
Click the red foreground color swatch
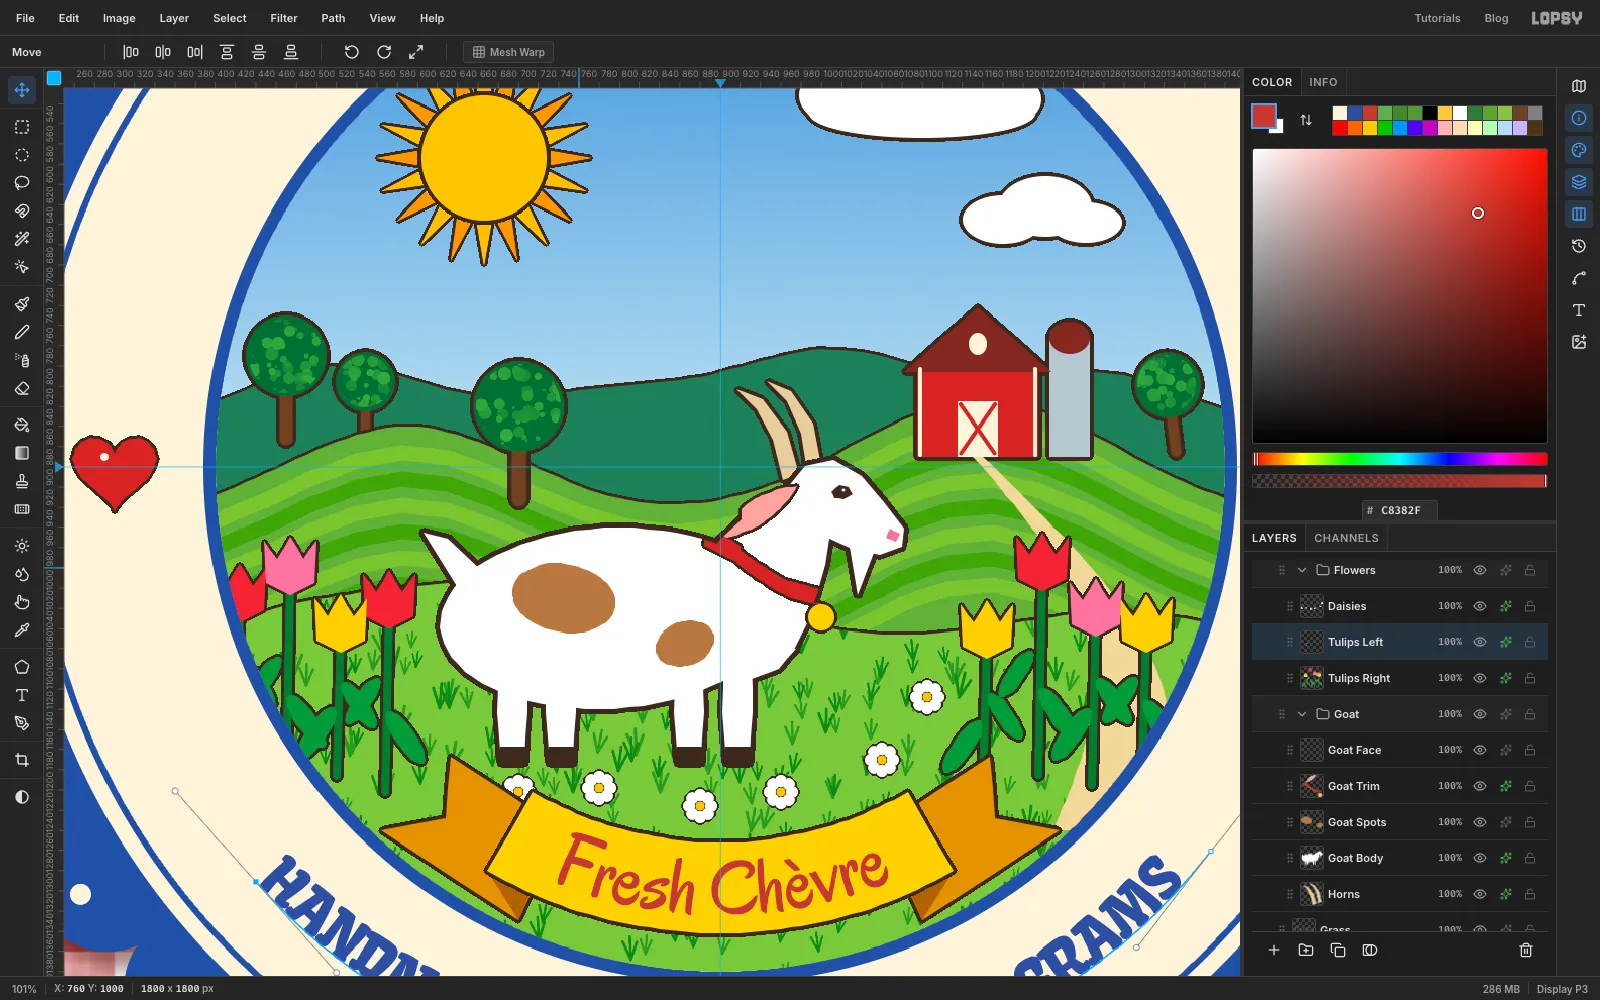pos(1264,116)
